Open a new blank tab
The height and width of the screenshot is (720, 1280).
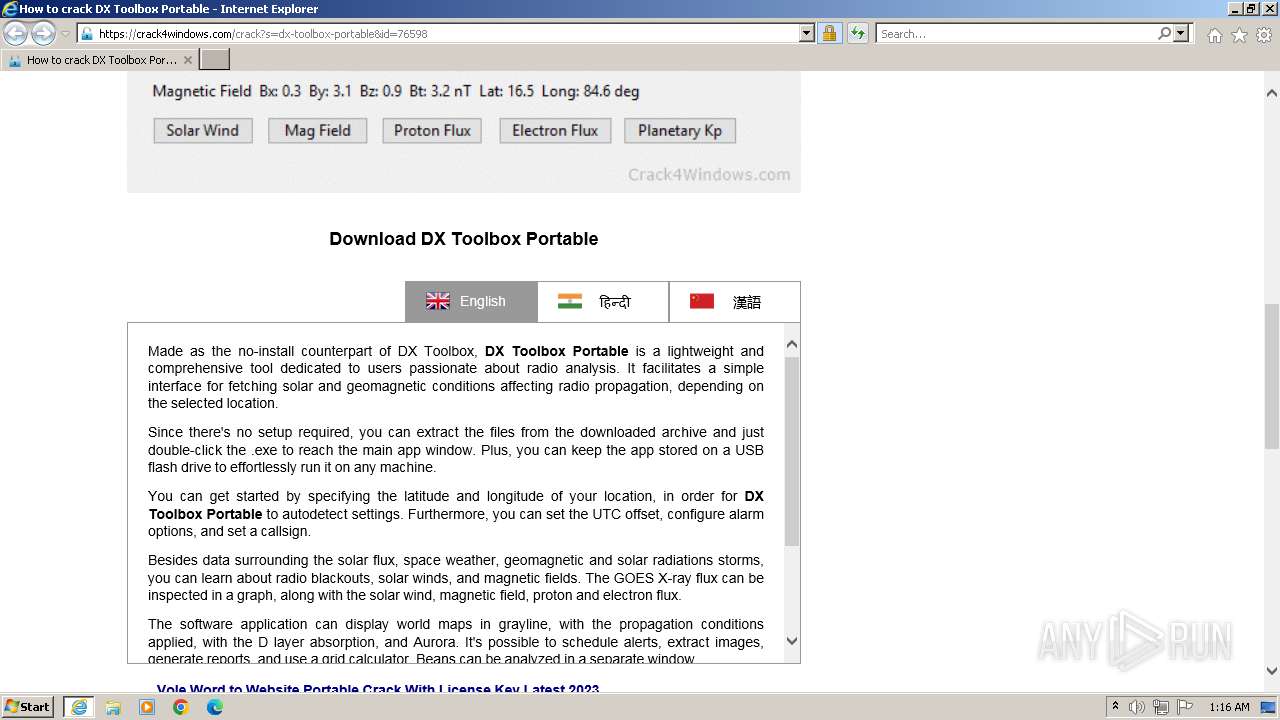coord(215,59)
